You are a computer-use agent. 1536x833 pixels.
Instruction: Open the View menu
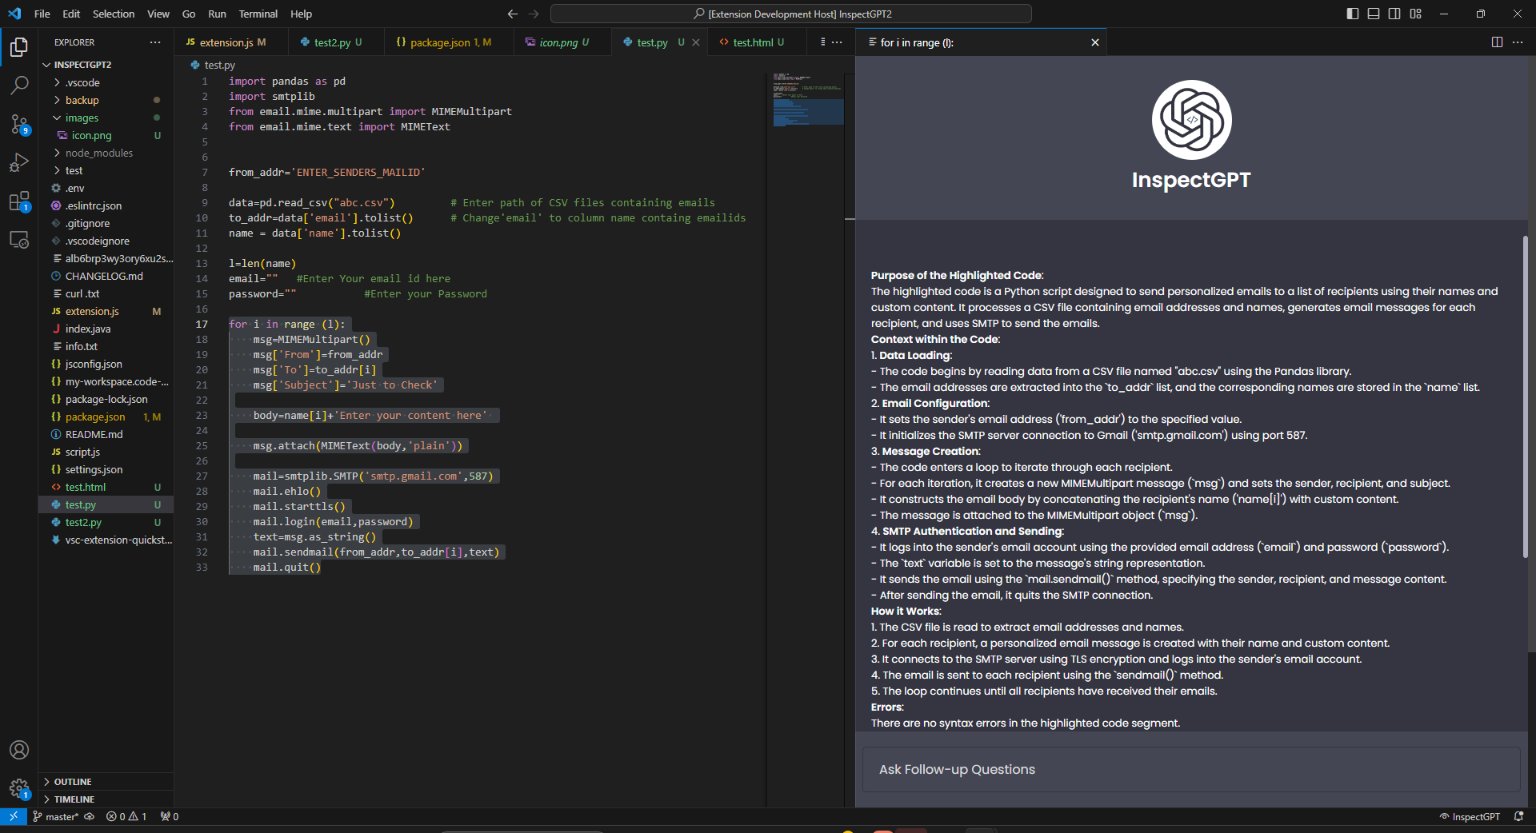(158, 14)
